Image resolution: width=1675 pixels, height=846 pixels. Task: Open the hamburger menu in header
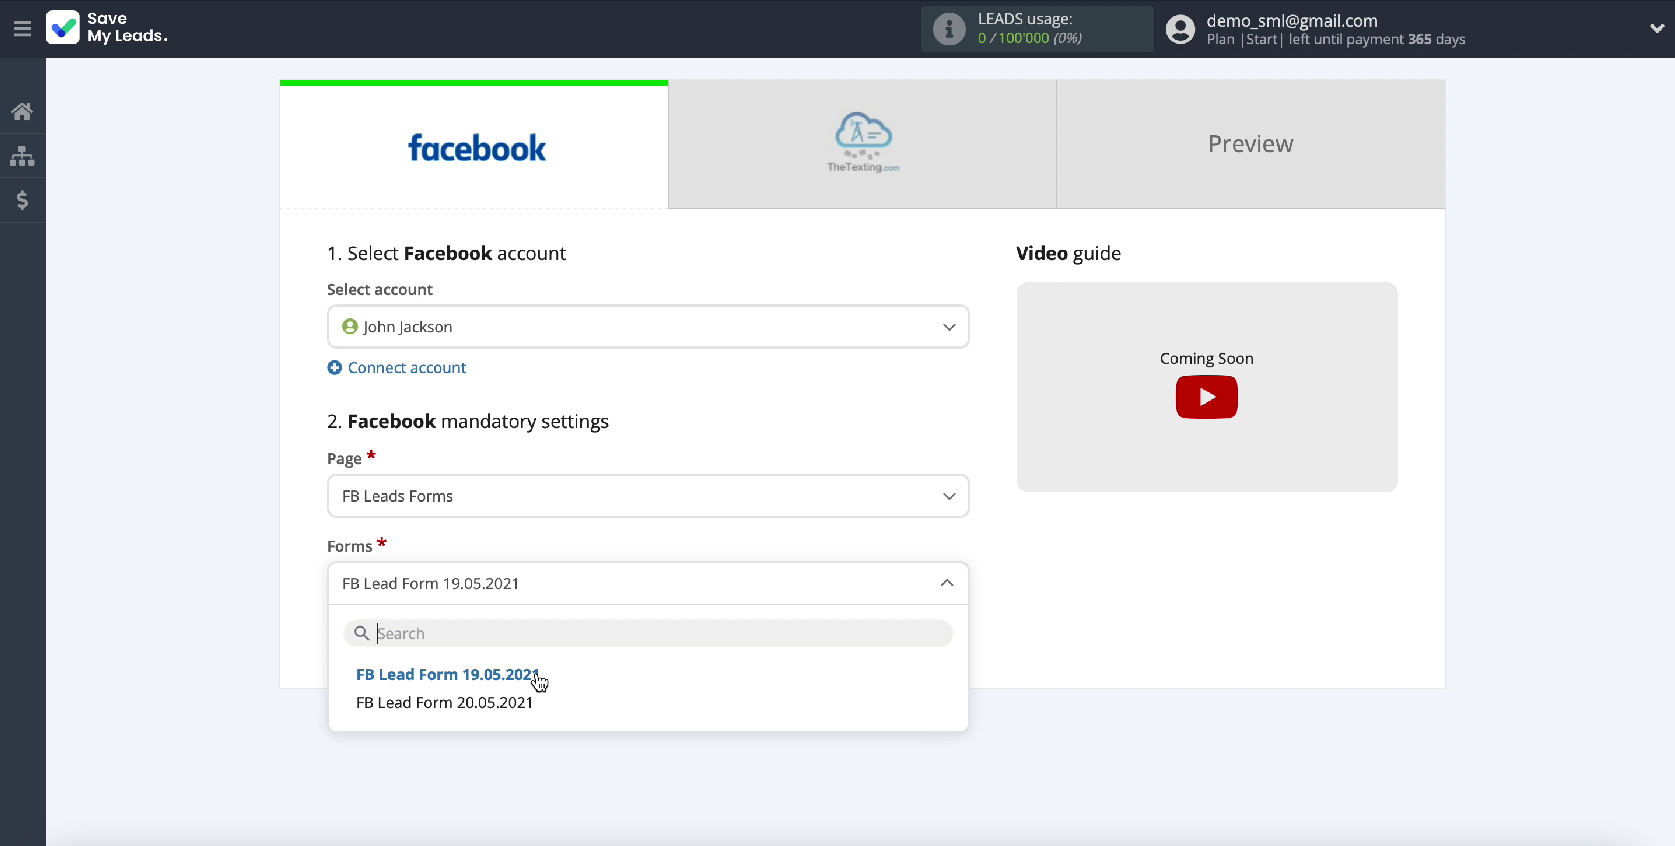pyautogui.click(x=22, y=28)
